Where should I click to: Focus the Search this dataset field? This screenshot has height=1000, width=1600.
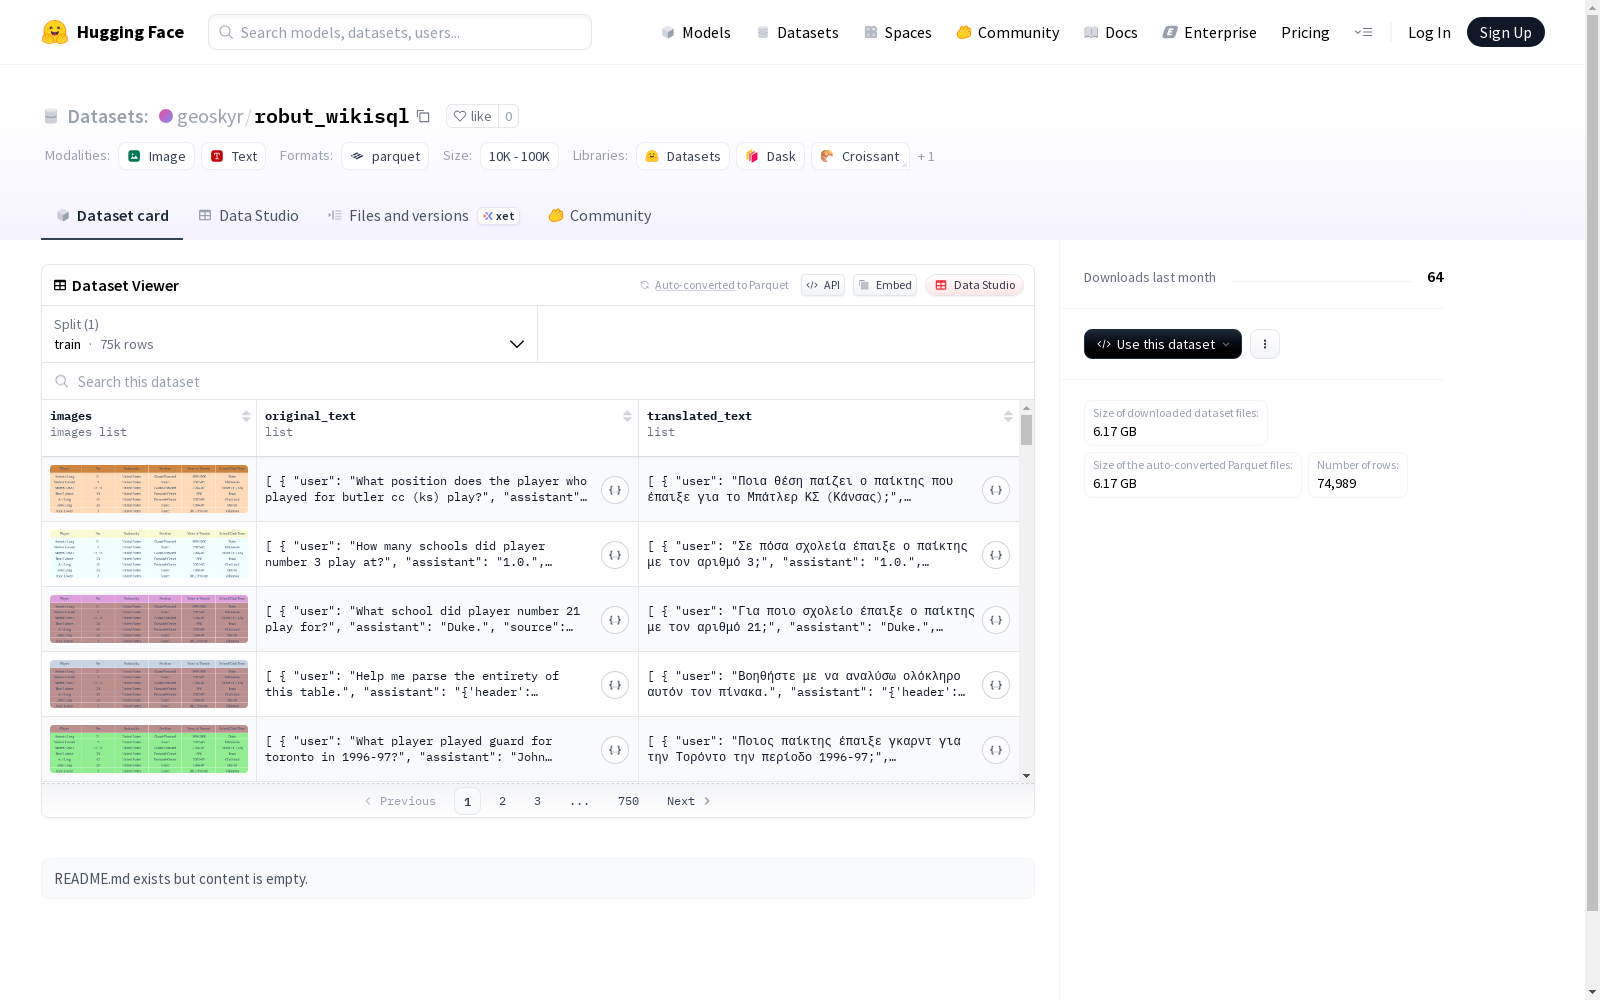[538, 381]
